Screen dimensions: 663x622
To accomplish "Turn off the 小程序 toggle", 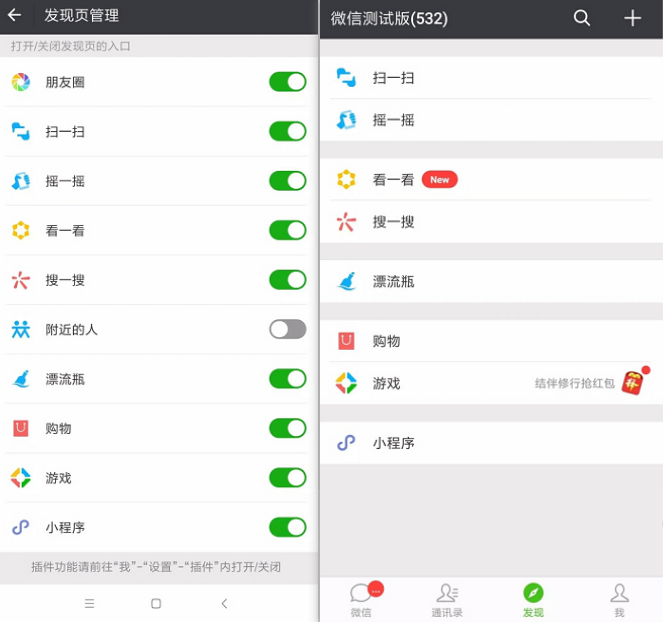I will [x=288, y=527].
